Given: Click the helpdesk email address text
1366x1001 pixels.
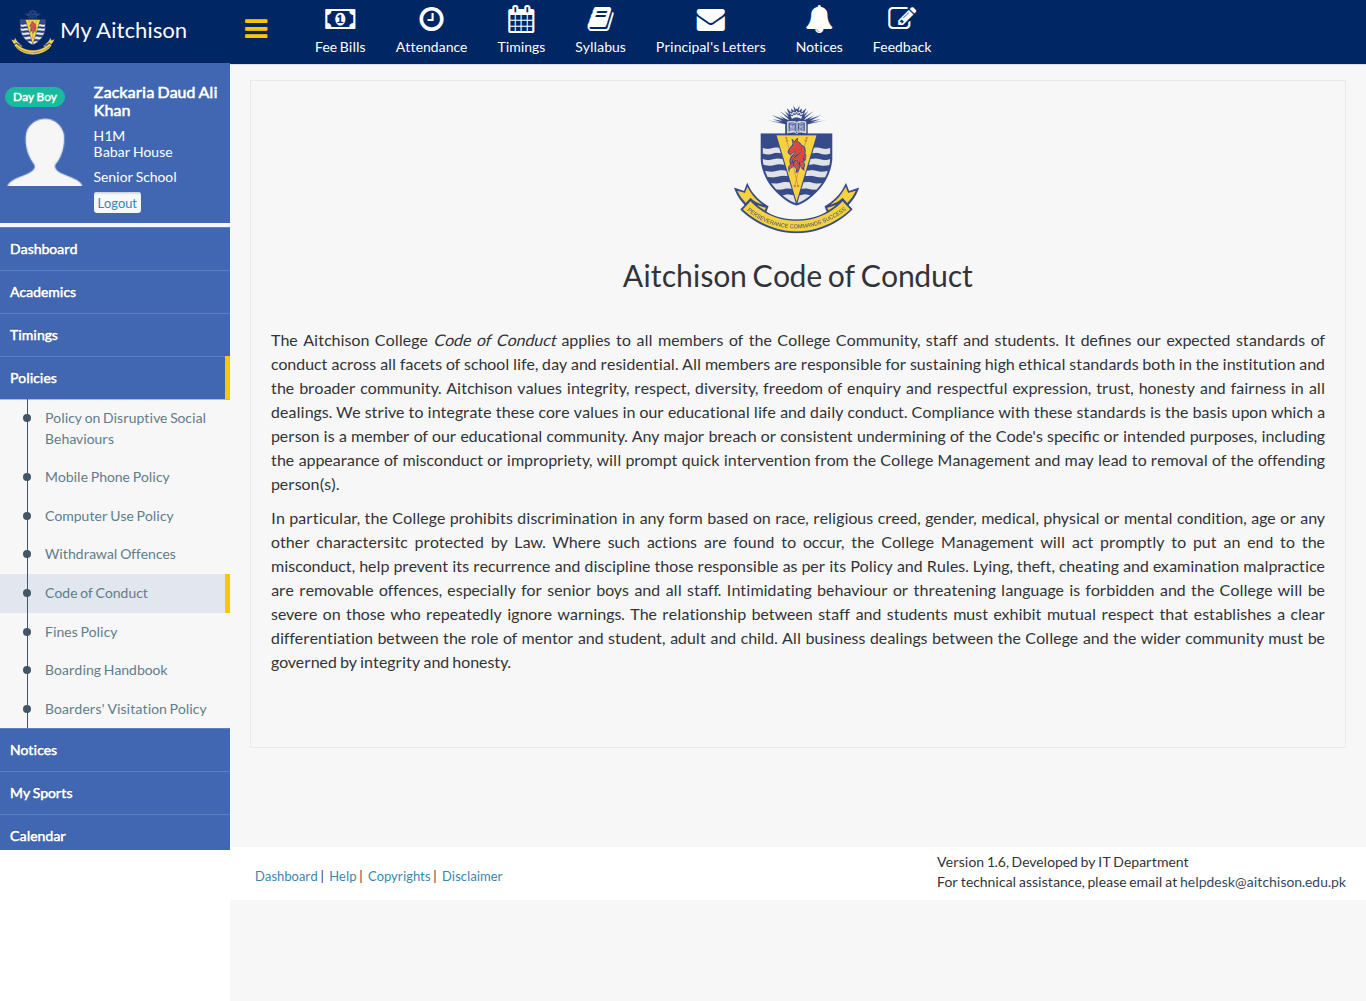Looking at the screenshot, I should click(1263, 882).
